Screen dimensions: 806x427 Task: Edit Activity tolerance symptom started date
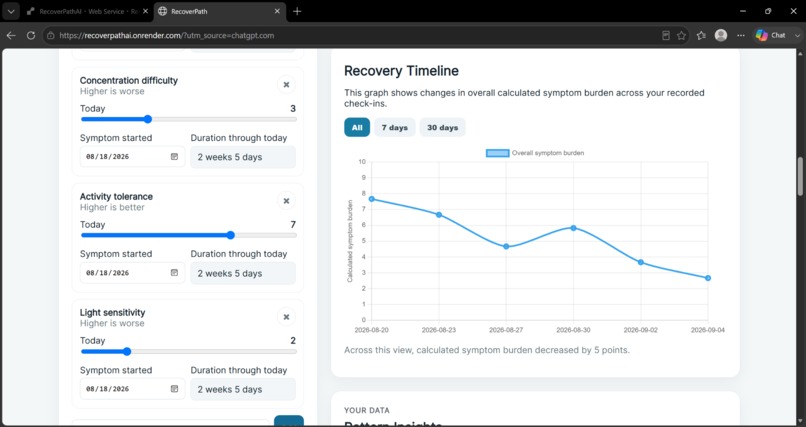tap(133, 273)
